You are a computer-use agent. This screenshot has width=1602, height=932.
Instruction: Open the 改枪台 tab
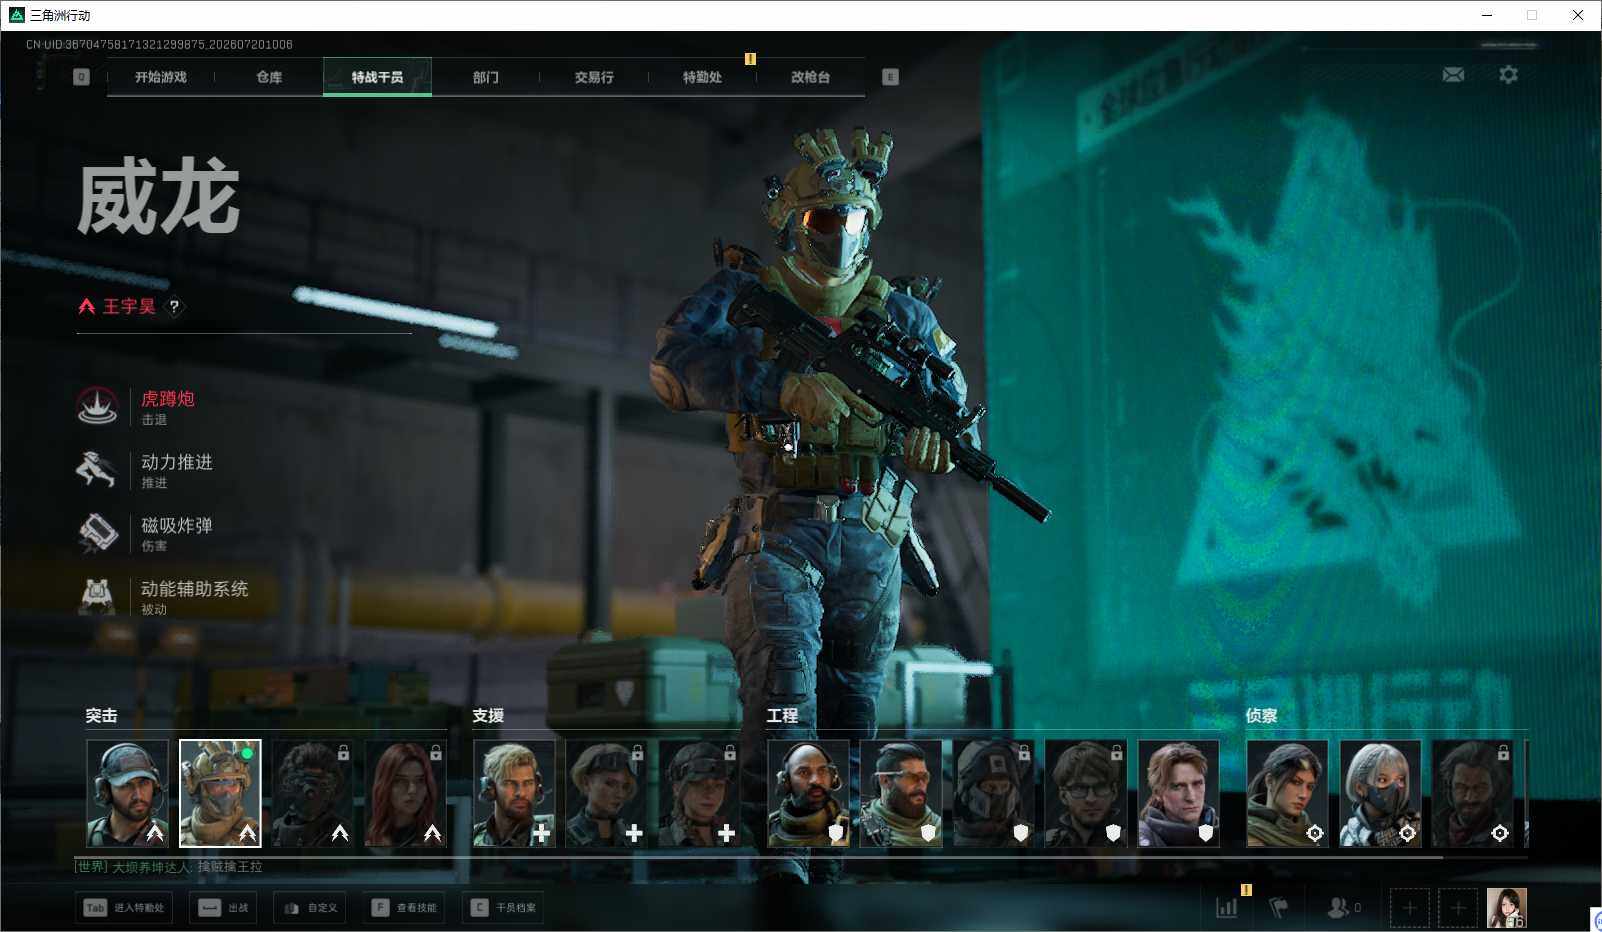tap(810, 77)
